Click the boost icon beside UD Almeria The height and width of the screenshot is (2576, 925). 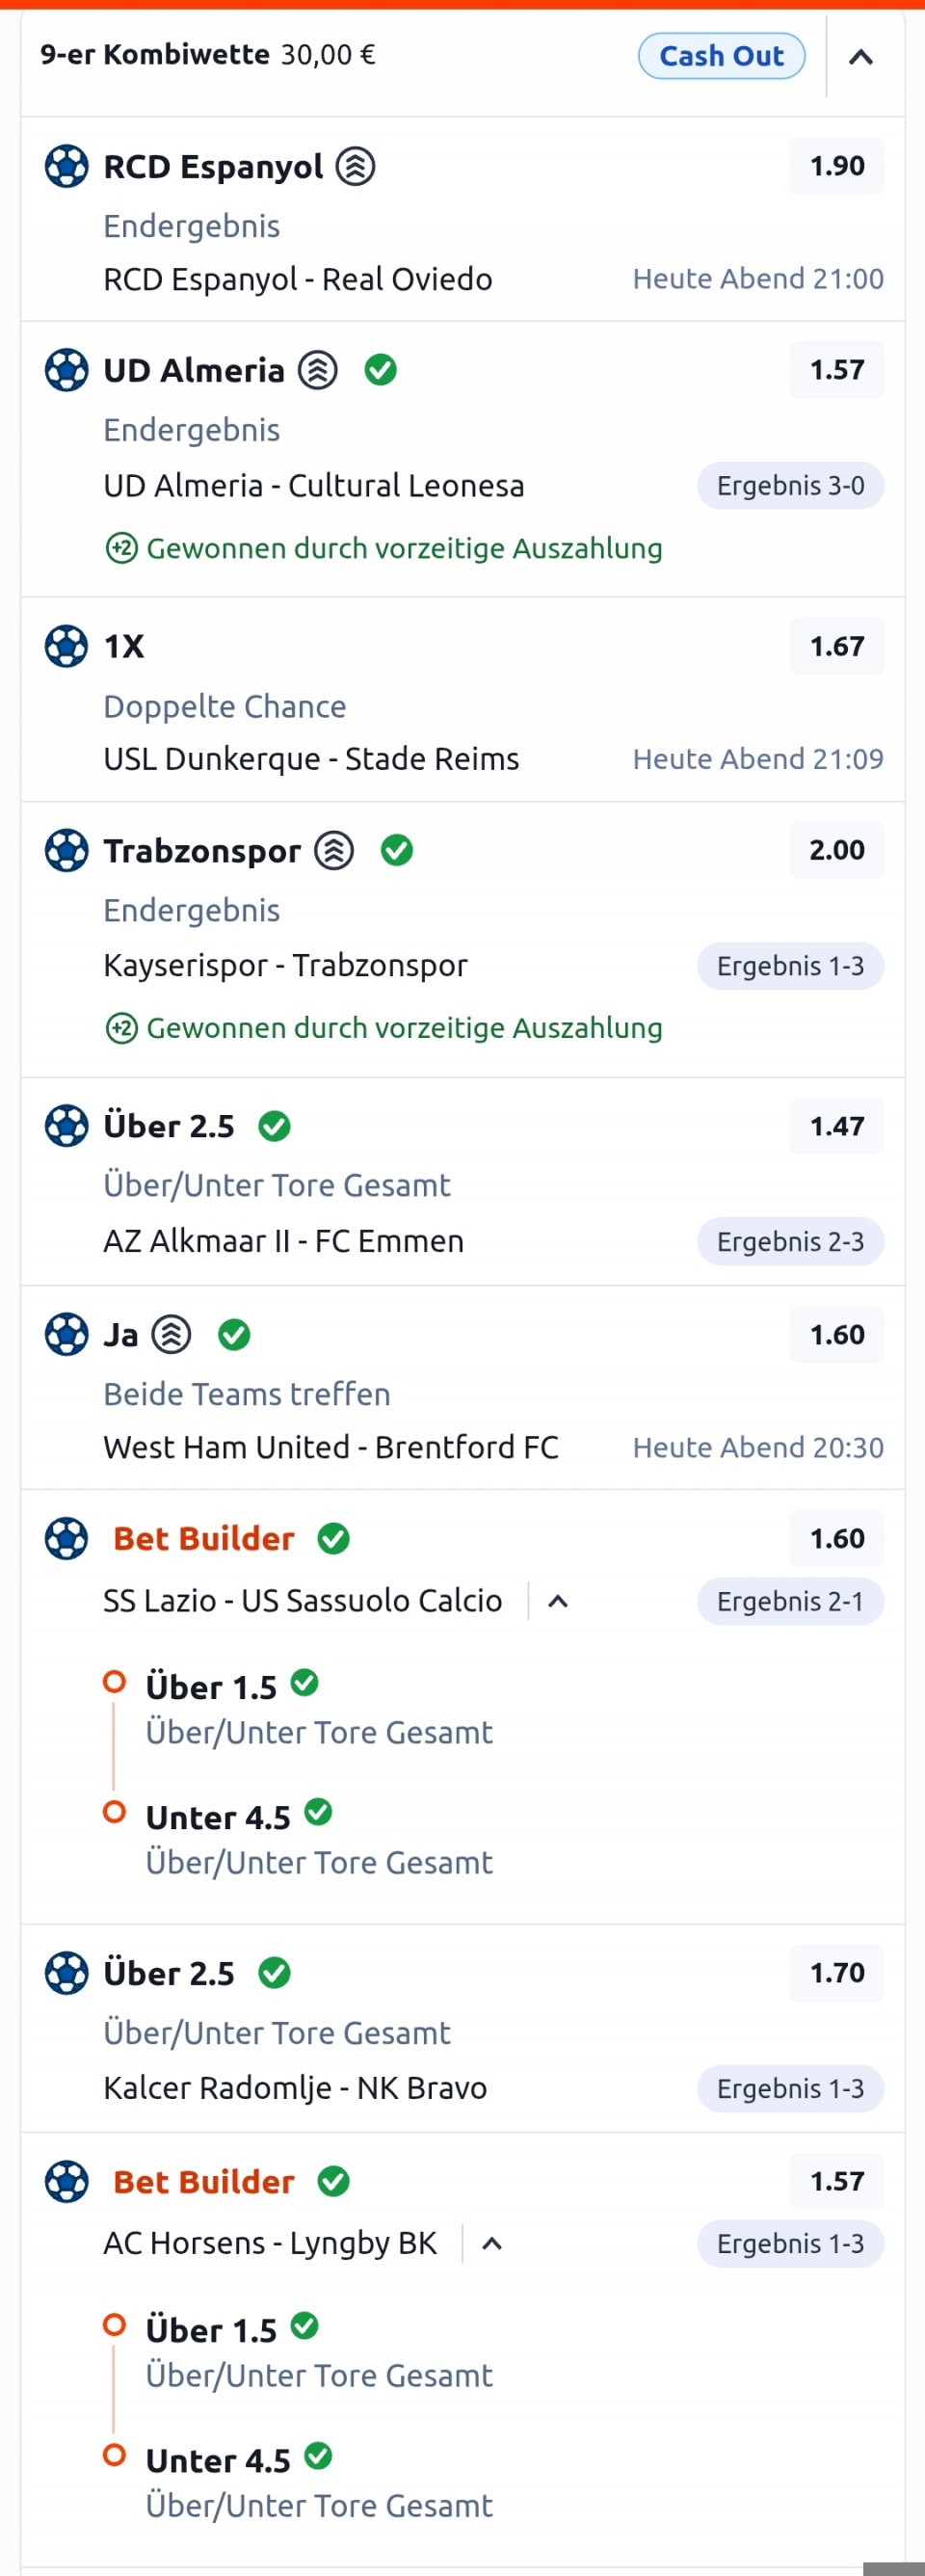pyautogui.click(x=318, y=370)
